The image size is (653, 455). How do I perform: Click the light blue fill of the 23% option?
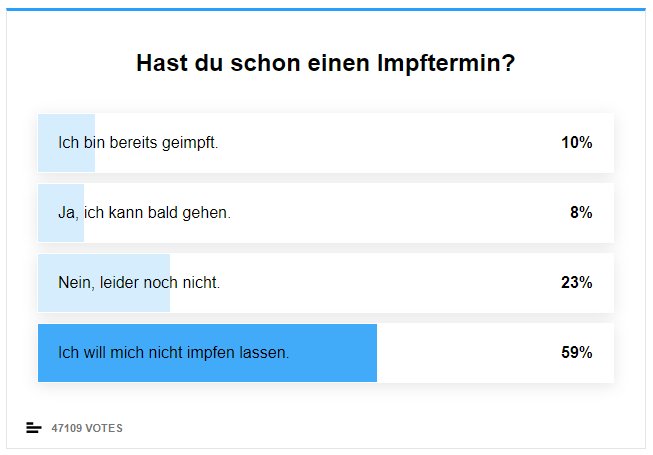(104, 283)
